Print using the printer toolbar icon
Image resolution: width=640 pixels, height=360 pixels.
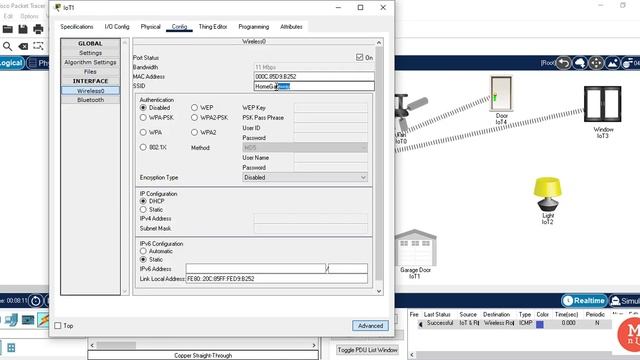[38, 29]
